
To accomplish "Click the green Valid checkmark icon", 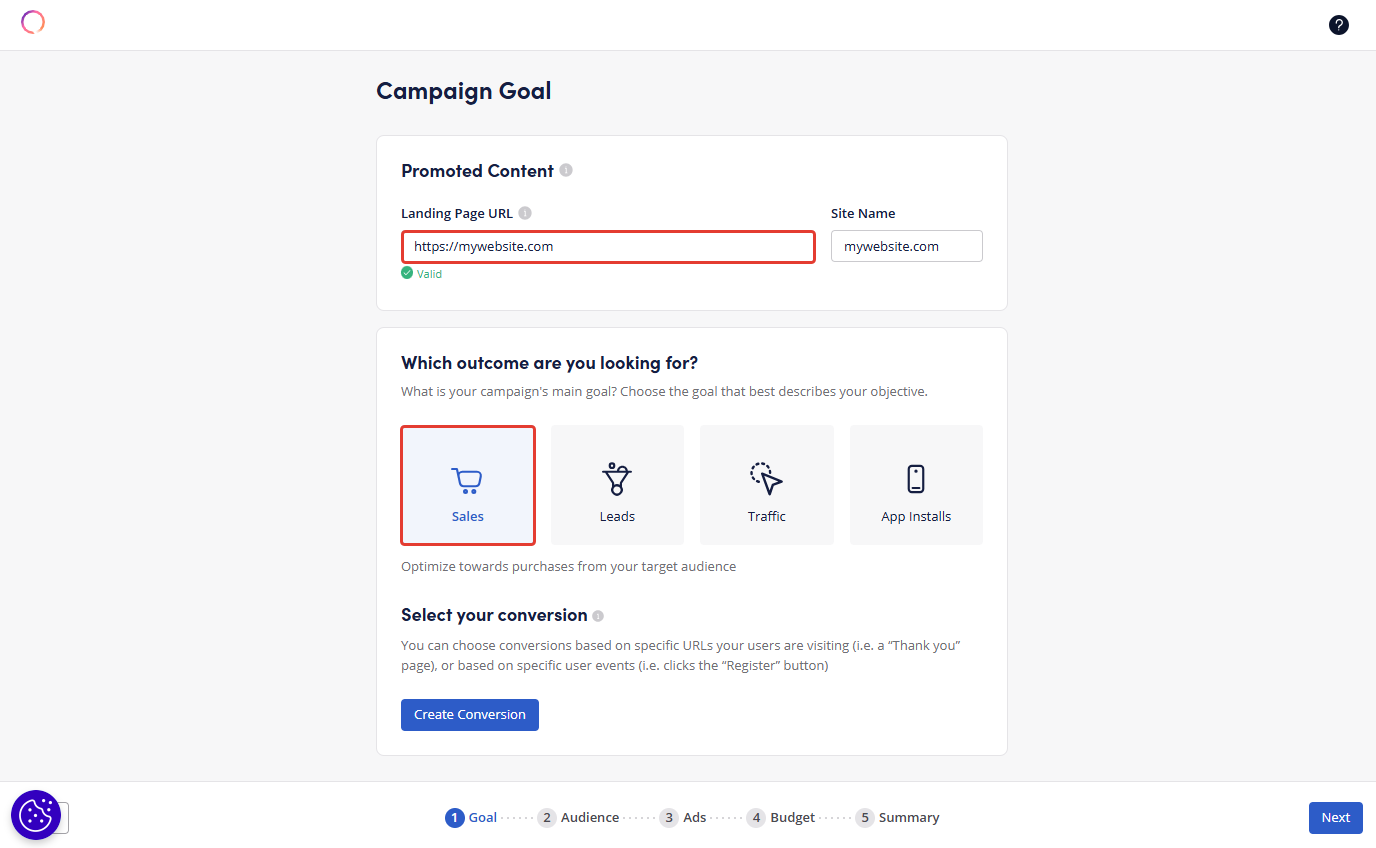I will click(x=407, y=273).
